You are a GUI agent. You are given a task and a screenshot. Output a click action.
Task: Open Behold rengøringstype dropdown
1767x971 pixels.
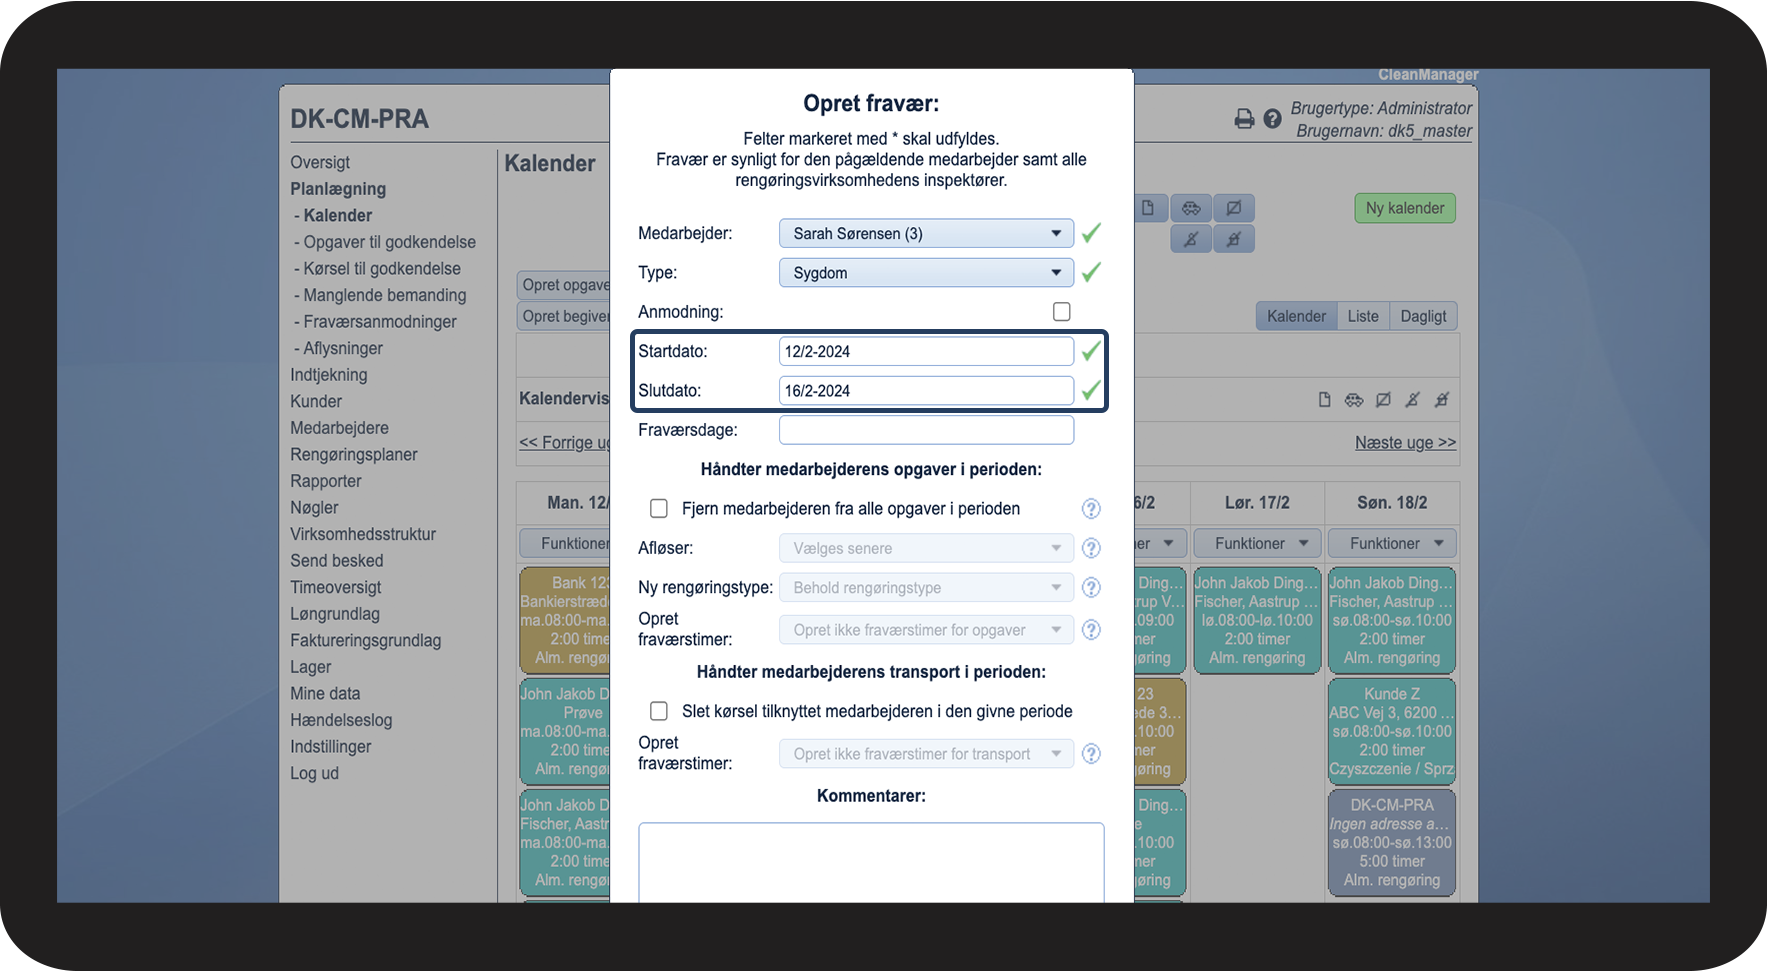coord(926,588)
